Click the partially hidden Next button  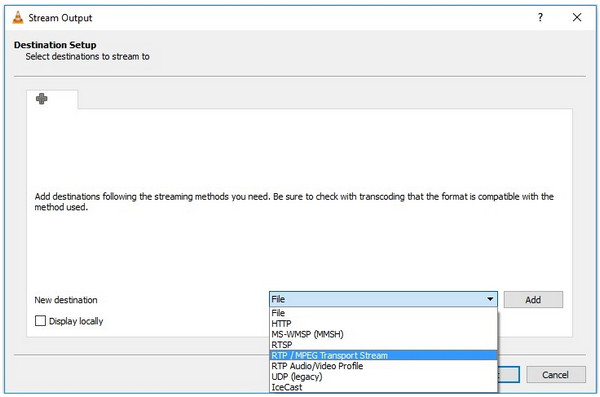(x=509, y=374)
